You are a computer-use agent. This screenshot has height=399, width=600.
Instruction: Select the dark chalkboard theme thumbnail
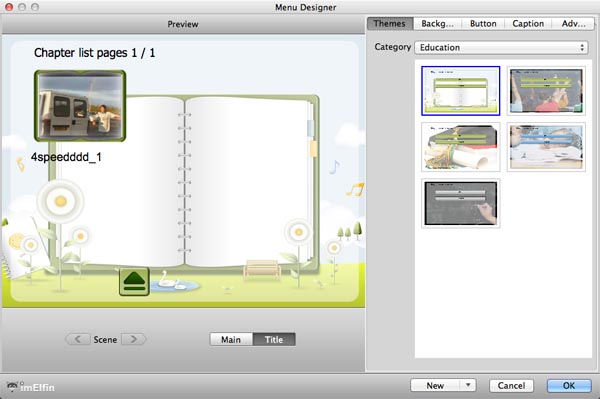[x=461, y=203]
